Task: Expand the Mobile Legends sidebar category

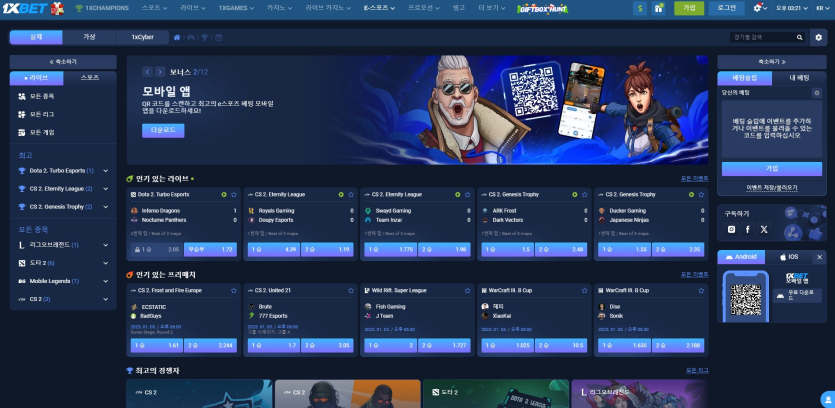Action: click(104, 281)
